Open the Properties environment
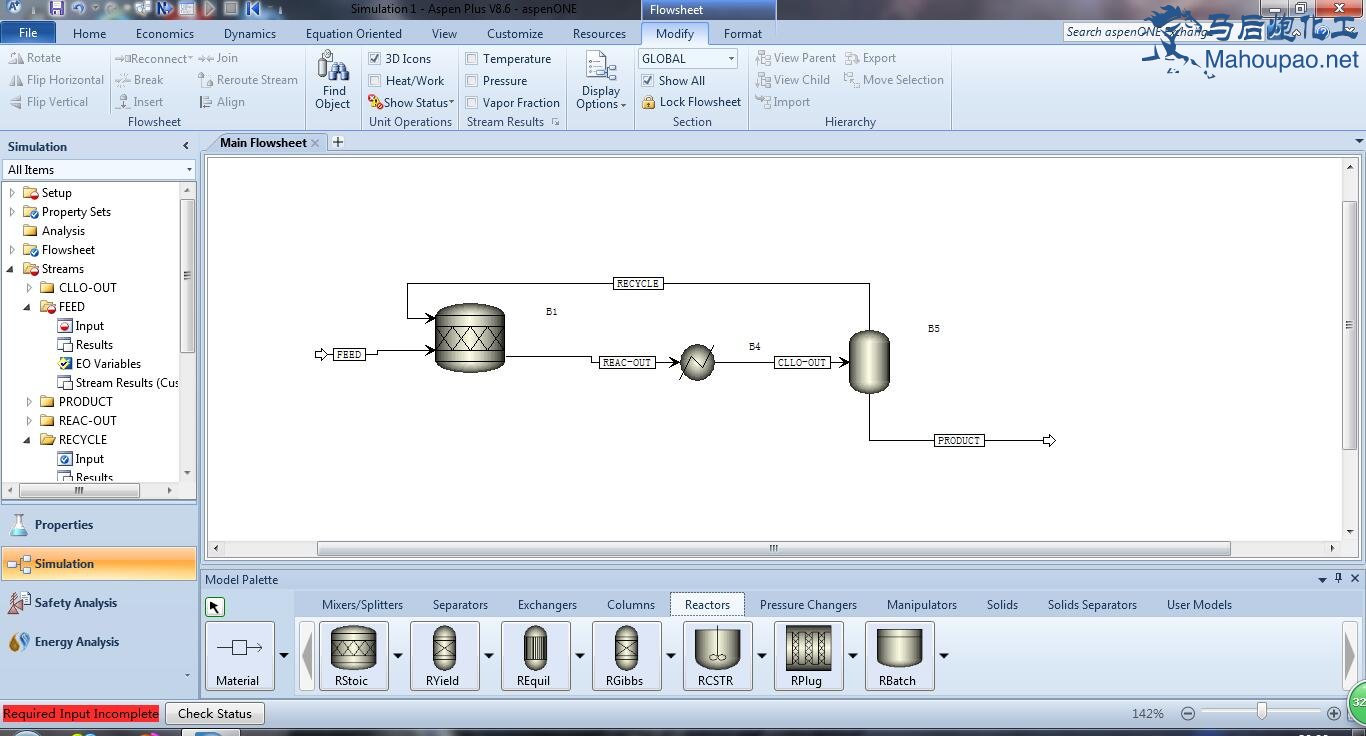The height and width of the screenshot is (736, 1366). (x=99, y=525)
